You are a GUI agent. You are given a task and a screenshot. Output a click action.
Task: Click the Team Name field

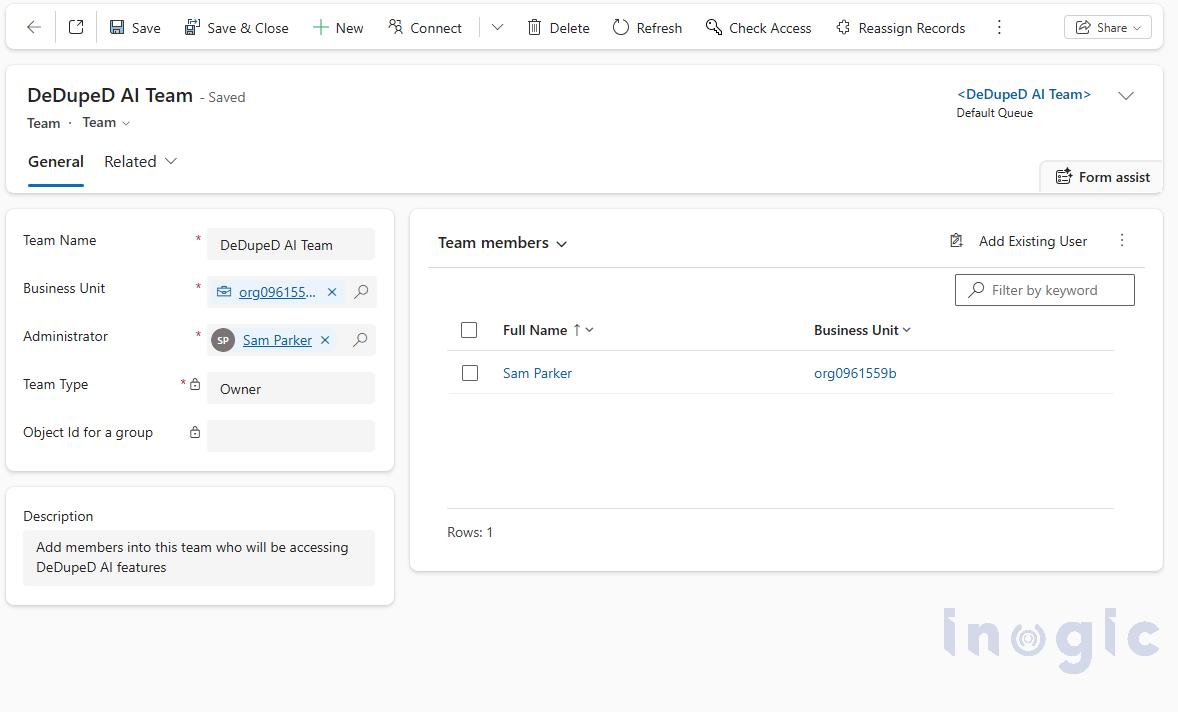pos(291,245)
